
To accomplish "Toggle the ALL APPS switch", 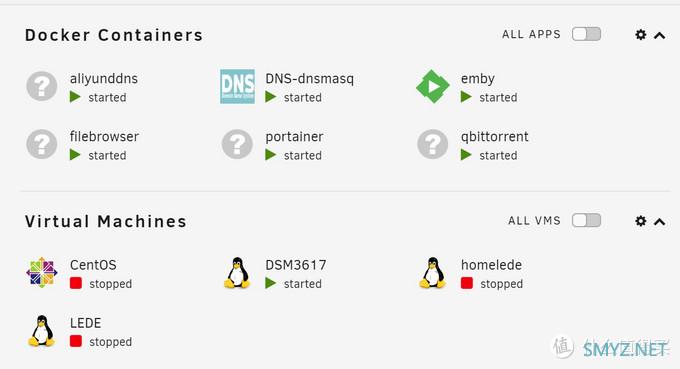I will click(x=586, y=34).
